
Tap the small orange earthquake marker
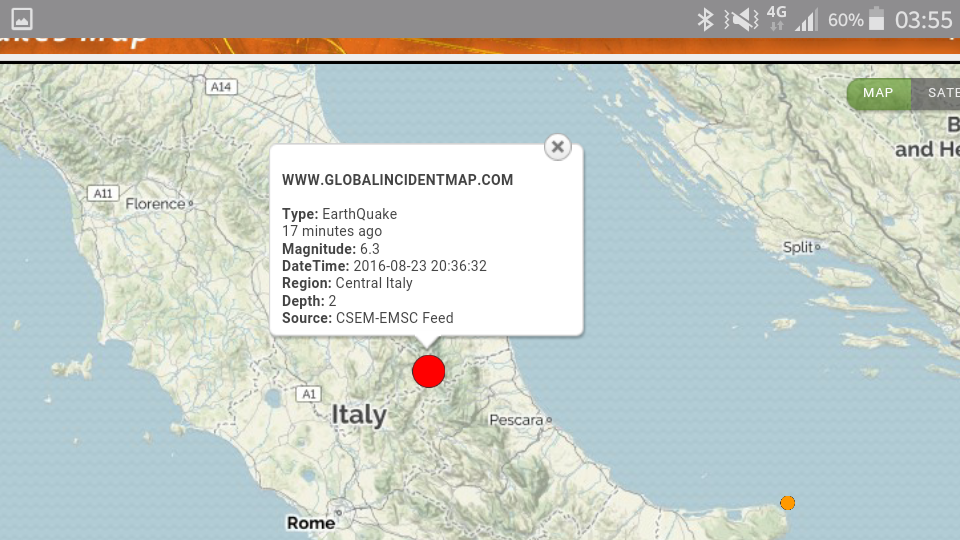point(788,503)
